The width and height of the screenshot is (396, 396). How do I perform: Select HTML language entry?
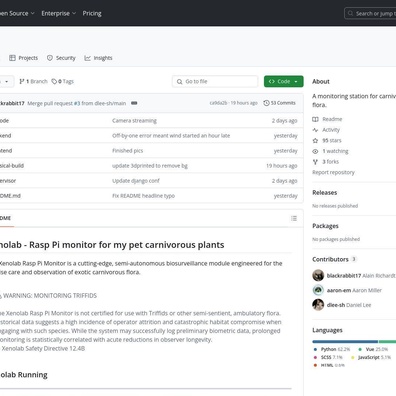329,365
